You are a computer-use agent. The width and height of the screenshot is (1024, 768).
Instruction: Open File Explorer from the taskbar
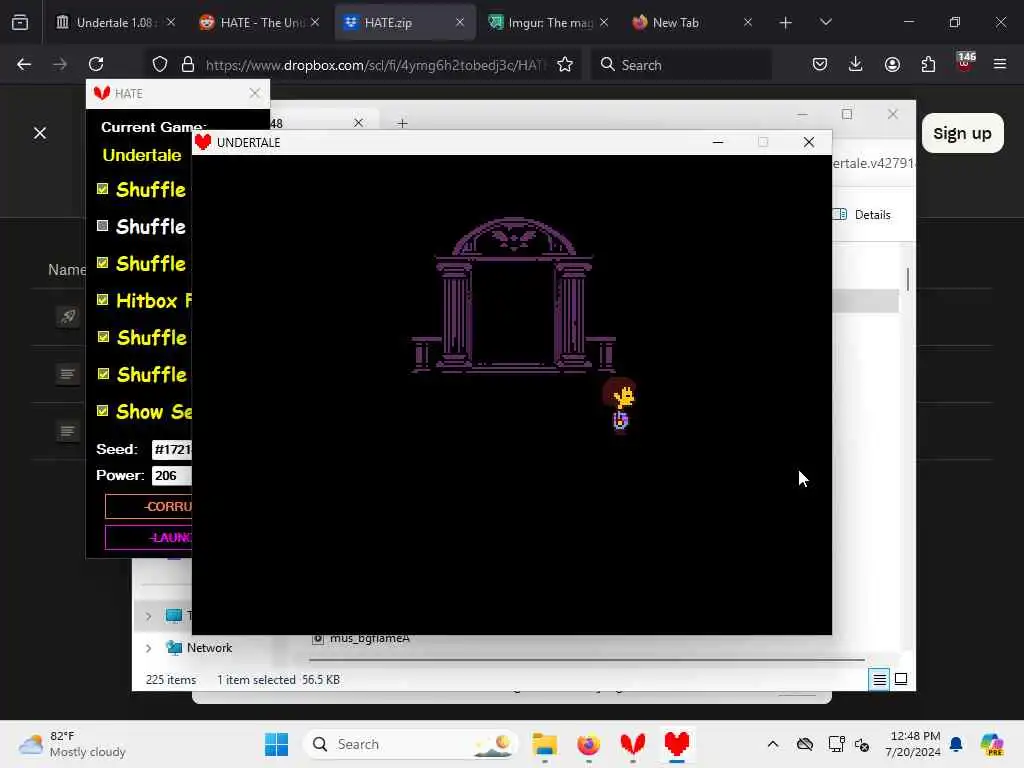(x=545, y=744)
